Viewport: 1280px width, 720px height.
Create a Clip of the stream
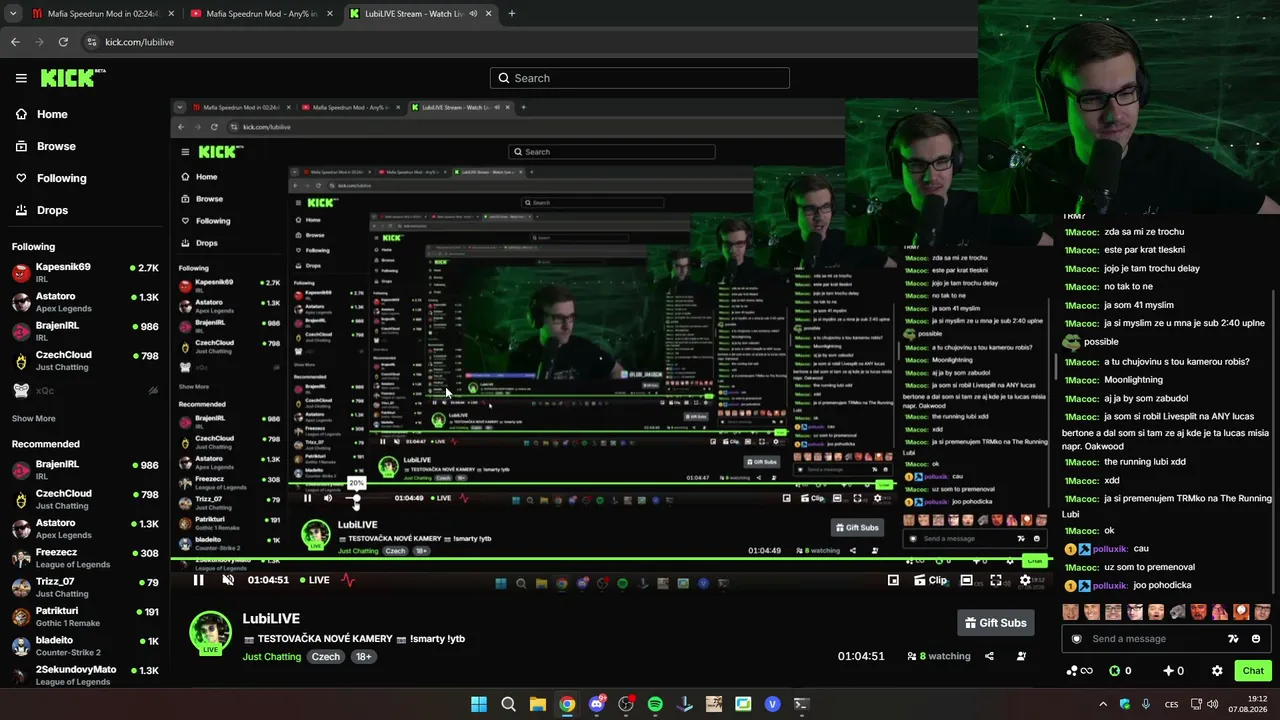931,580
